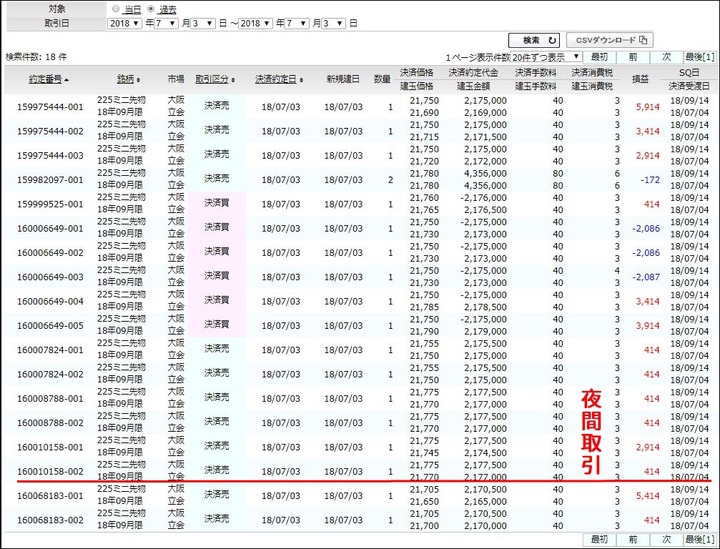Click loss value -172
This screenshot has width=720, height=549.
[650, 180]
